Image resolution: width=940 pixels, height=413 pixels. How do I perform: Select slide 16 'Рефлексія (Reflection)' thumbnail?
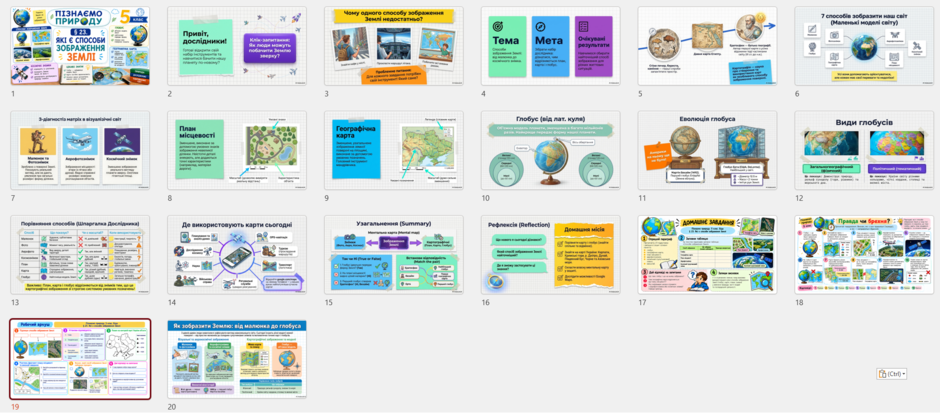pos(550,255)
